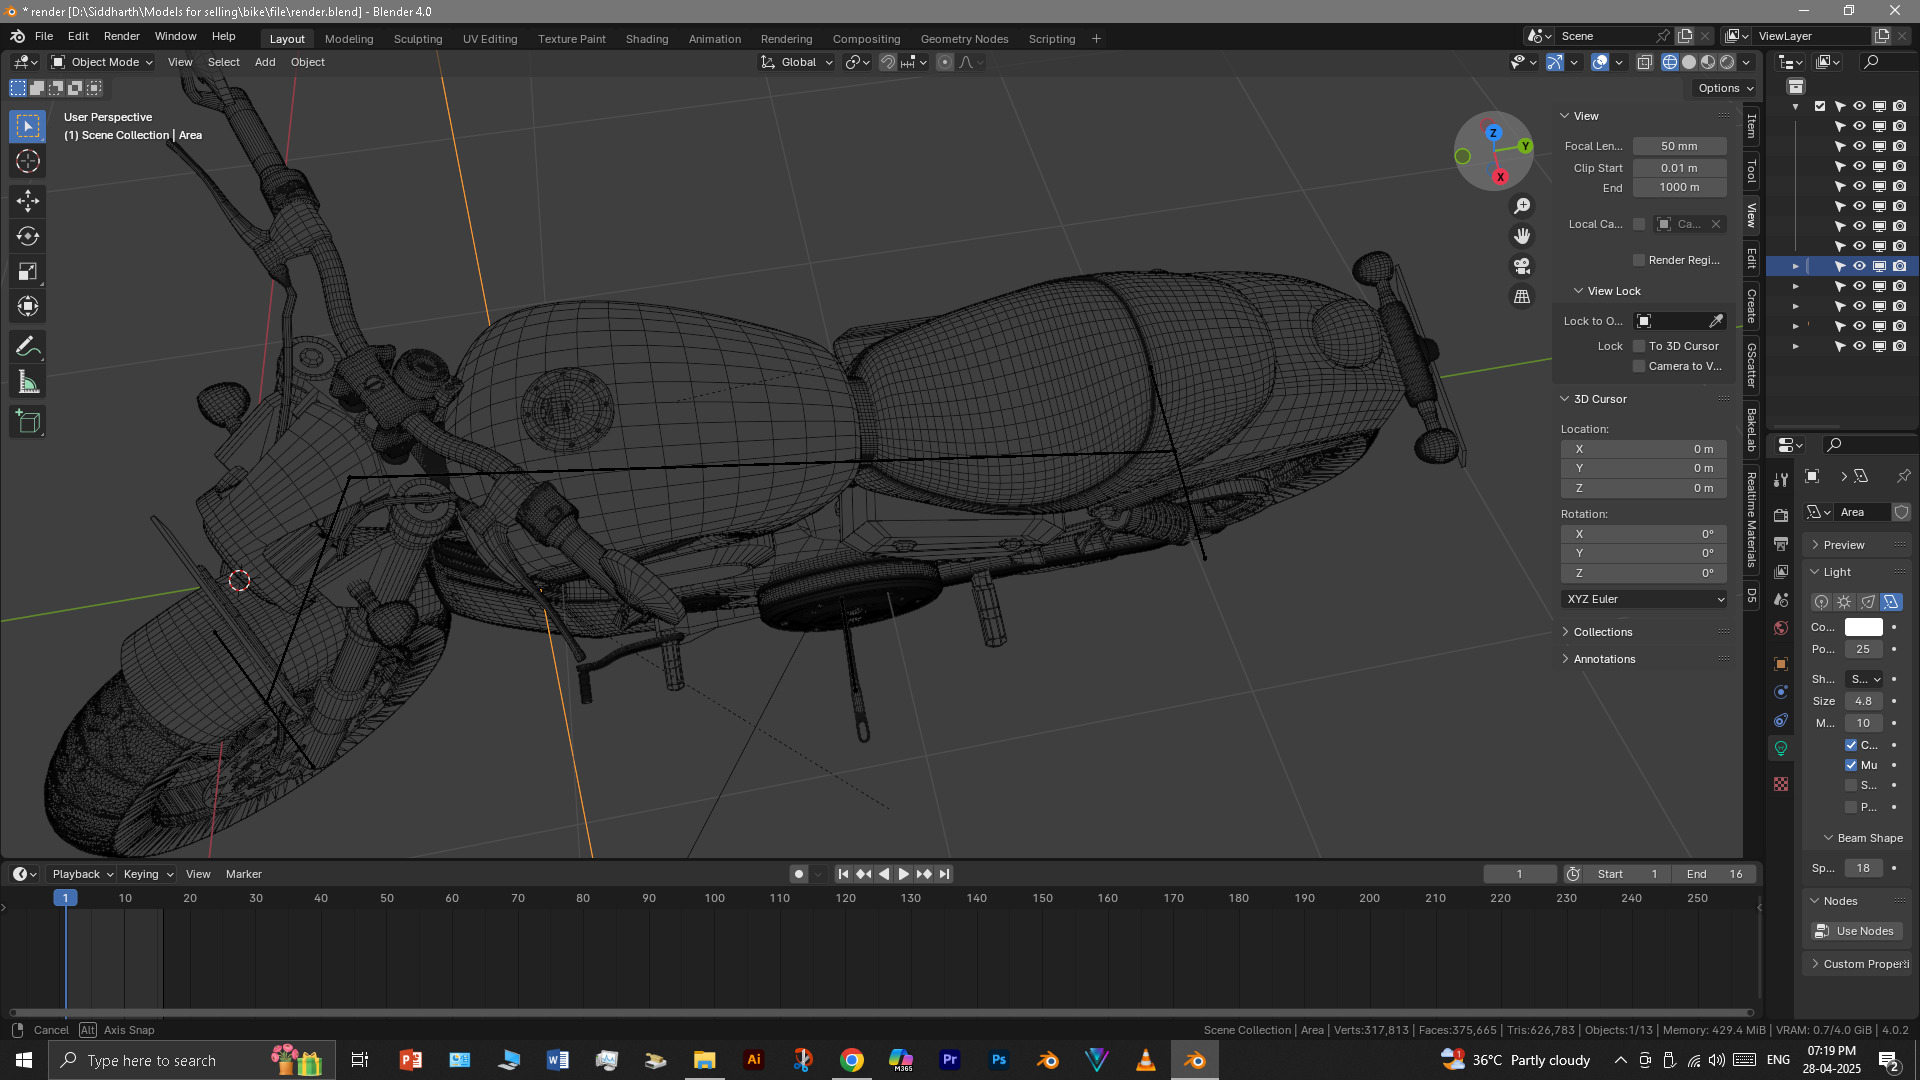Toggle camera view icon in viewport

[1522, 266]
